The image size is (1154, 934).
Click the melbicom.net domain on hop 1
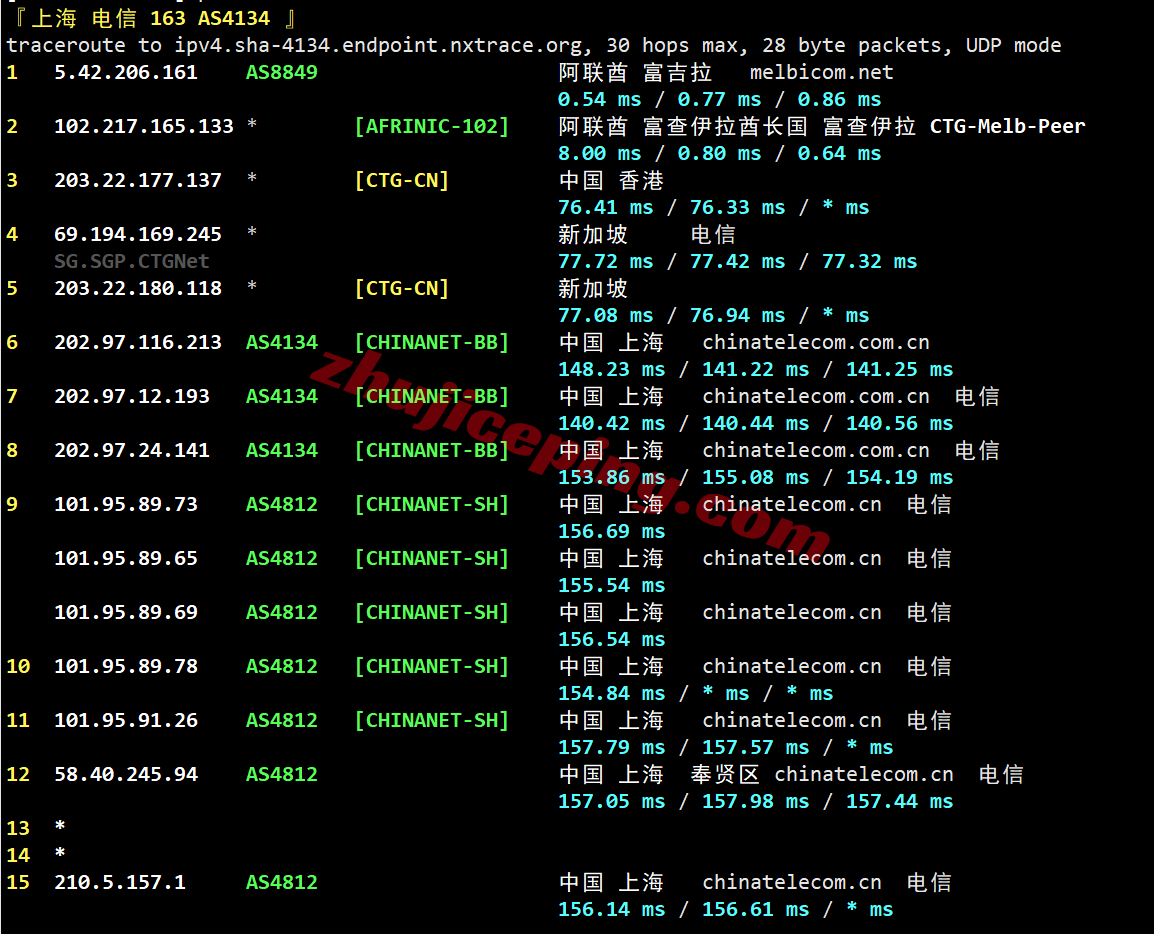[821, 72]
